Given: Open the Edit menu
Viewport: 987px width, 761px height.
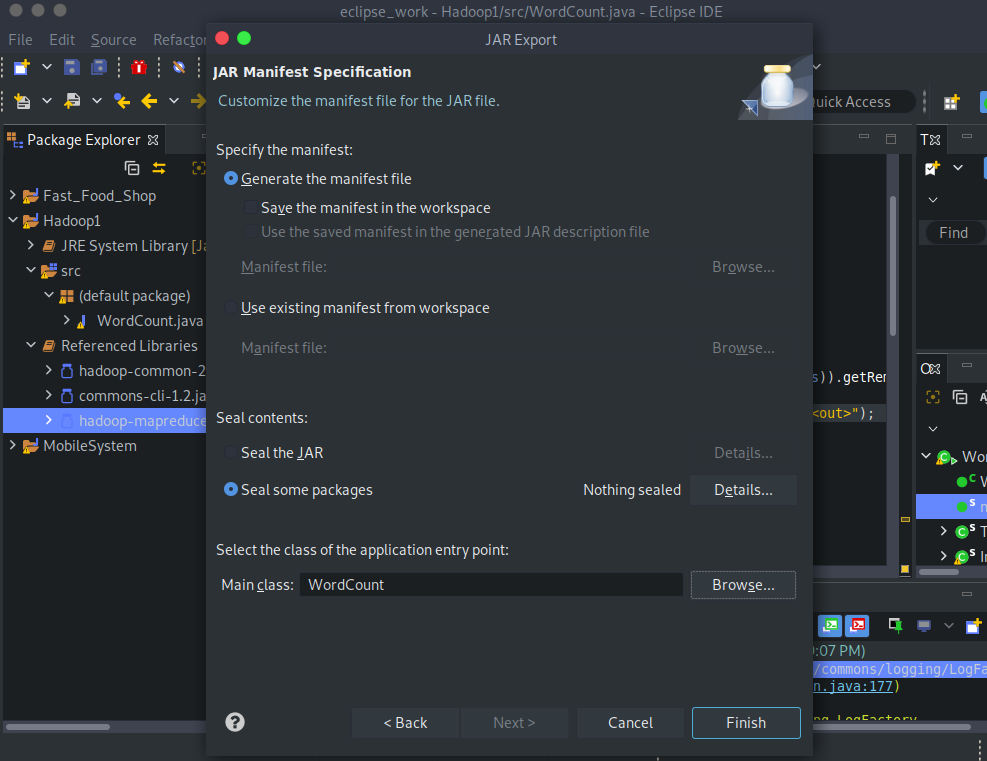Looking at the screenshot, I should (x=62, y=40).
